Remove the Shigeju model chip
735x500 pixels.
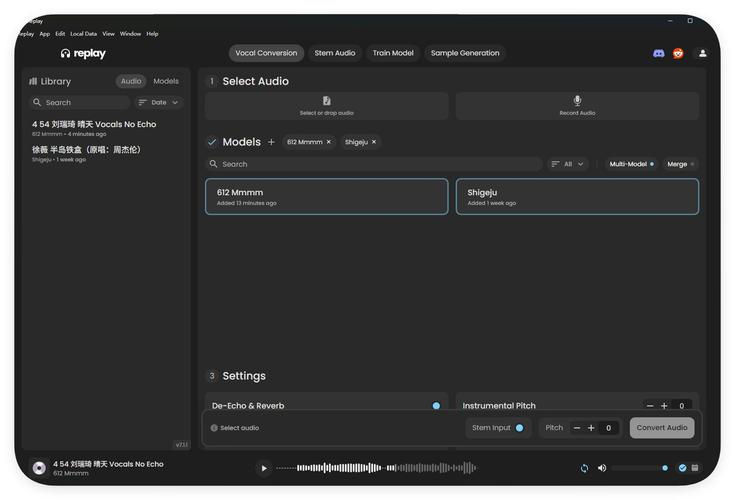coord(374,142)
